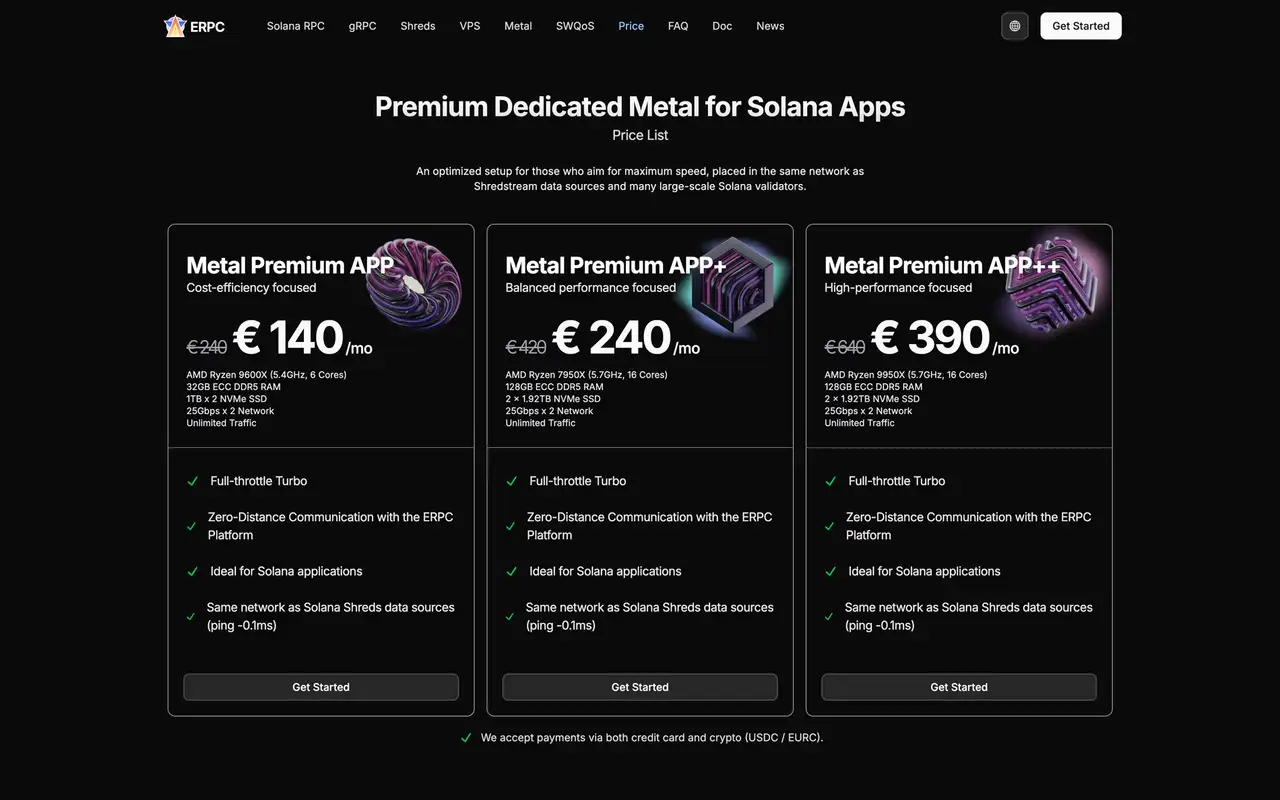
Task: Select the torus graphic on Metal Premium APP card
Action: pyautogui.click(x=415, y=283)
